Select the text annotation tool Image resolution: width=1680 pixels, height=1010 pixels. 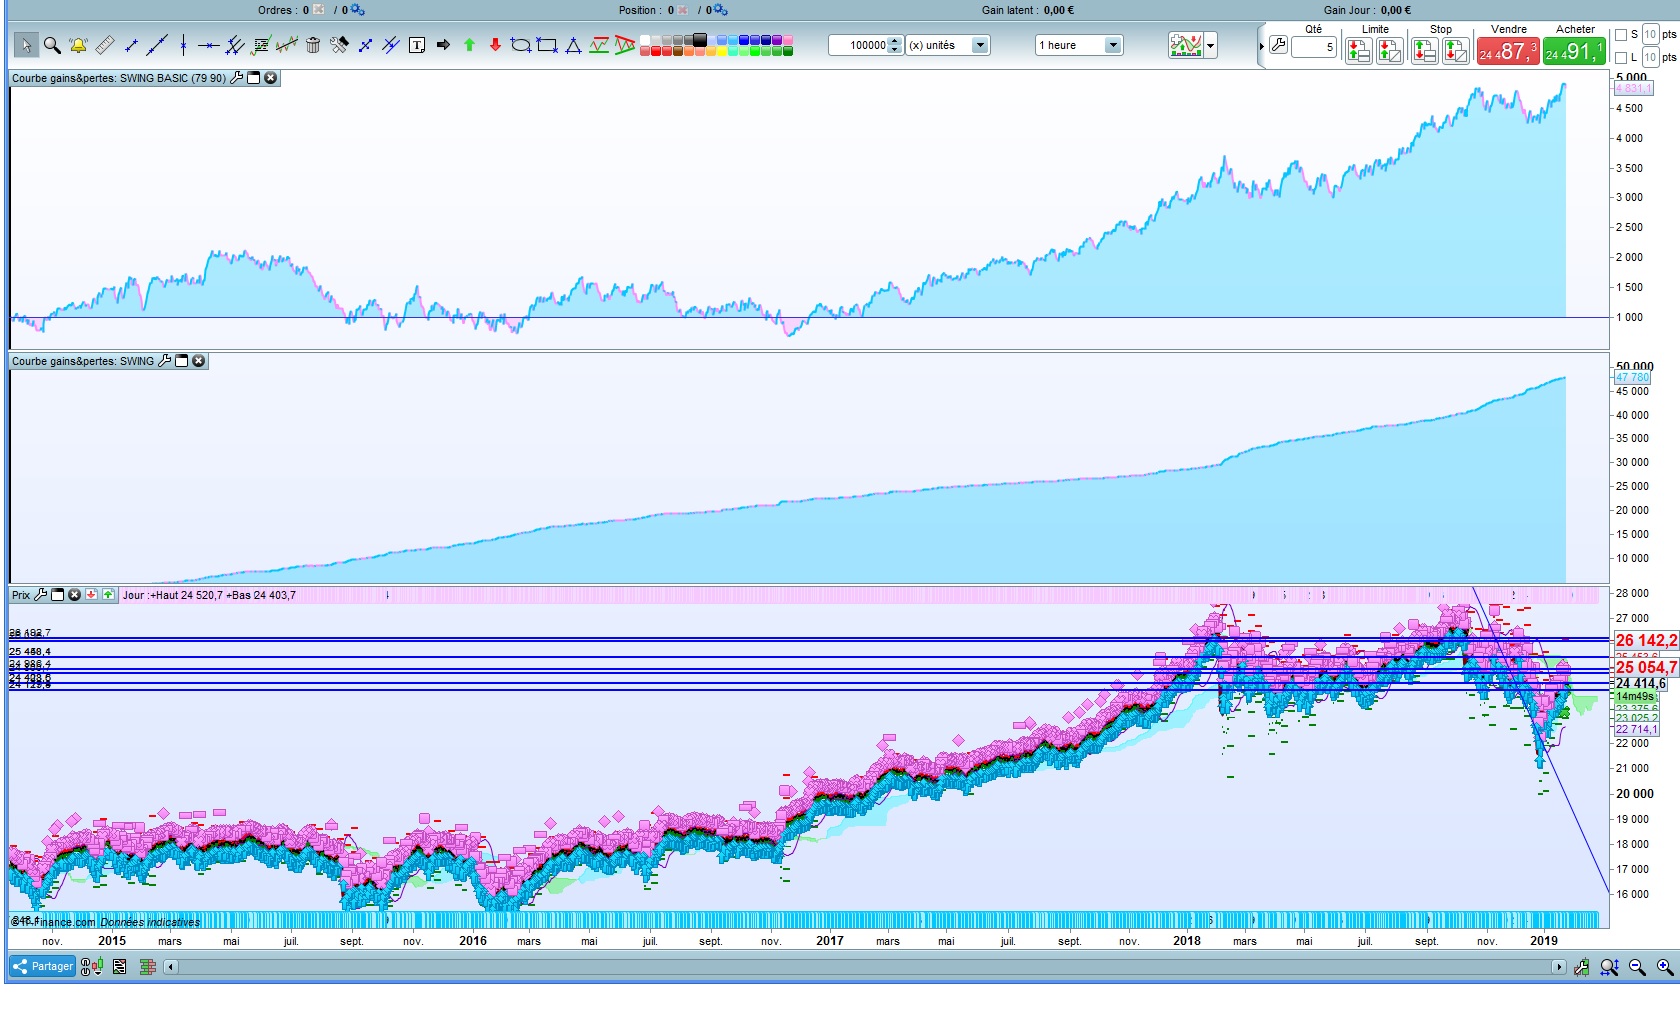coord(417,45)
